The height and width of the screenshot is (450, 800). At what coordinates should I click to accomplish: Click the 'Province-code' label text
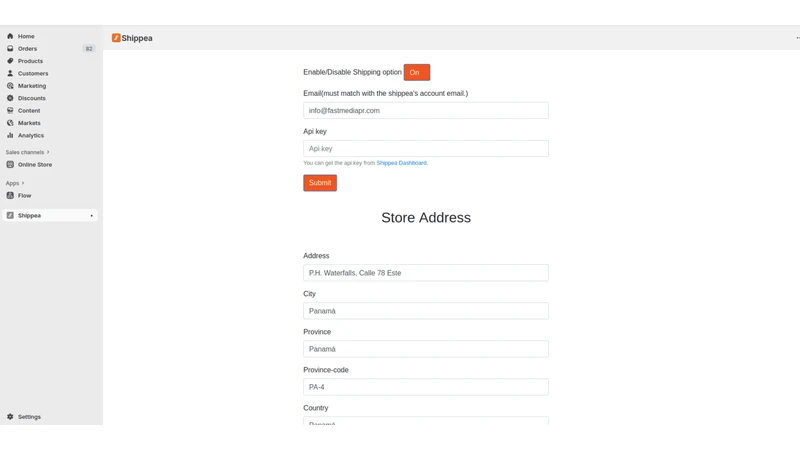(x=326, y=370)
